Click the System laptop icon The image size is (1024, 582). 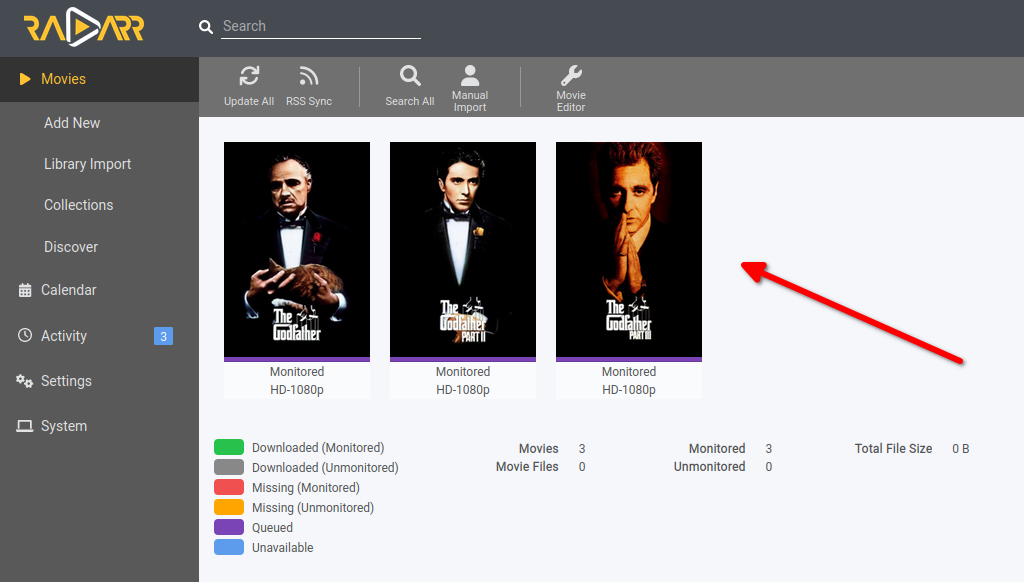pyautogui.click(x=25, y=426)
